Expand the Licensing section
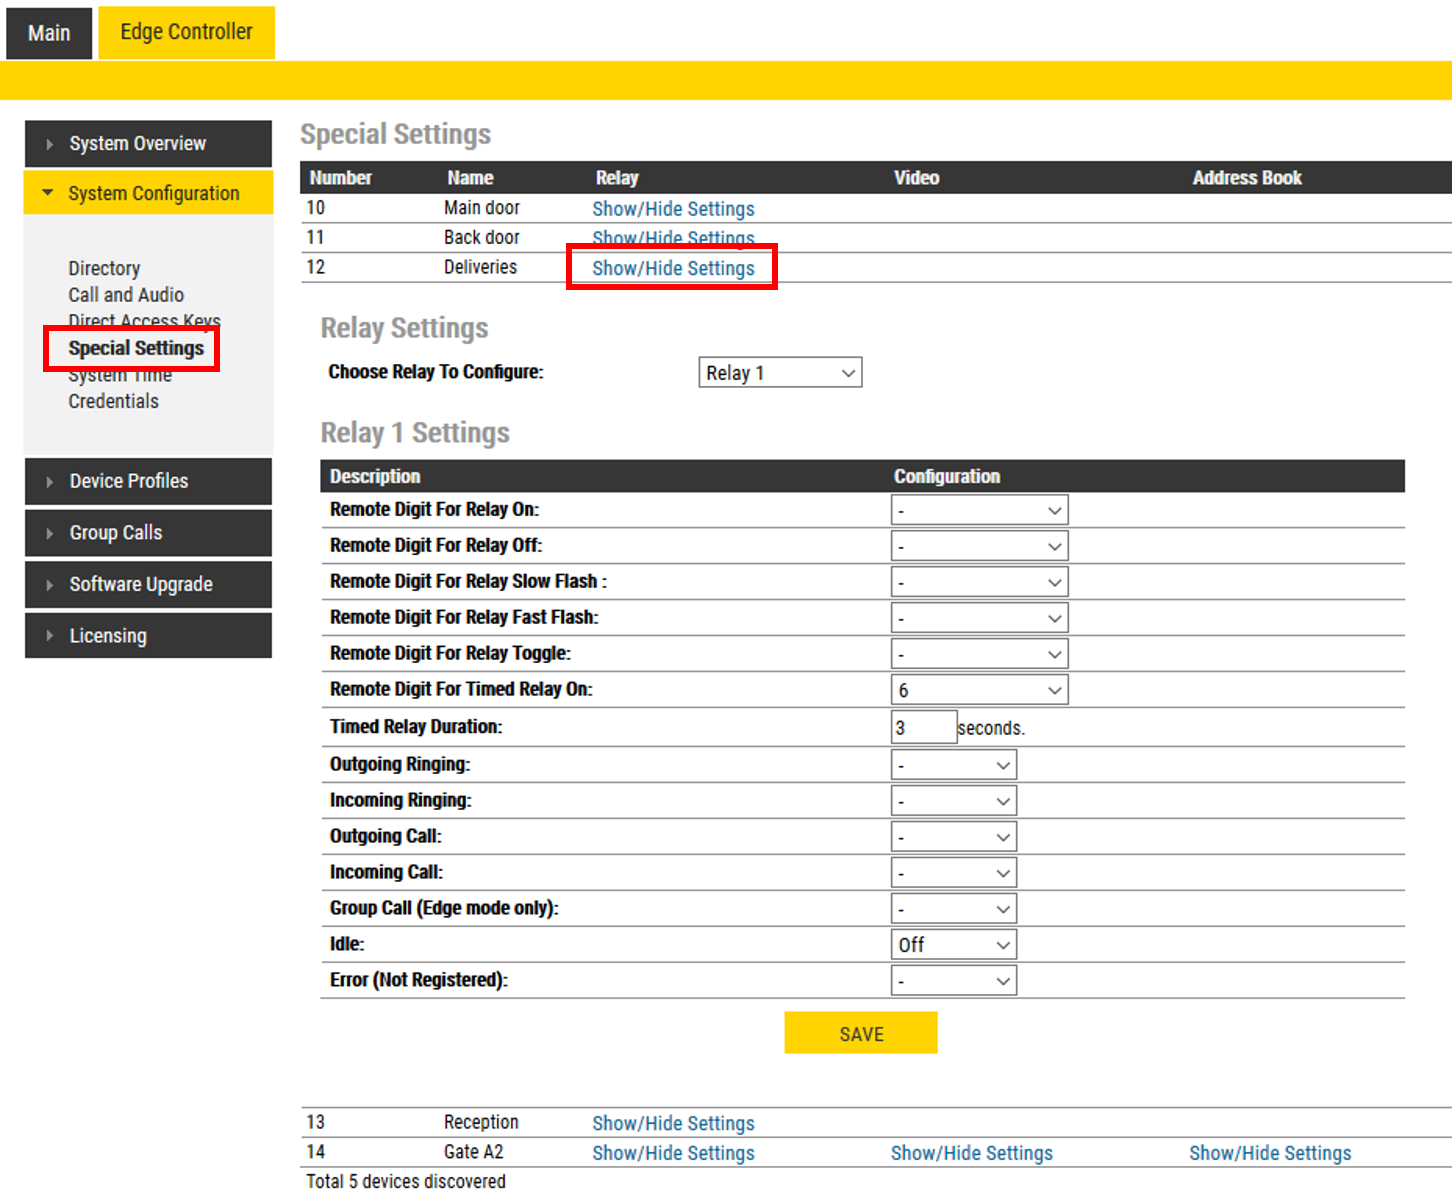The image size is (1452, 1199). point(147,636)
